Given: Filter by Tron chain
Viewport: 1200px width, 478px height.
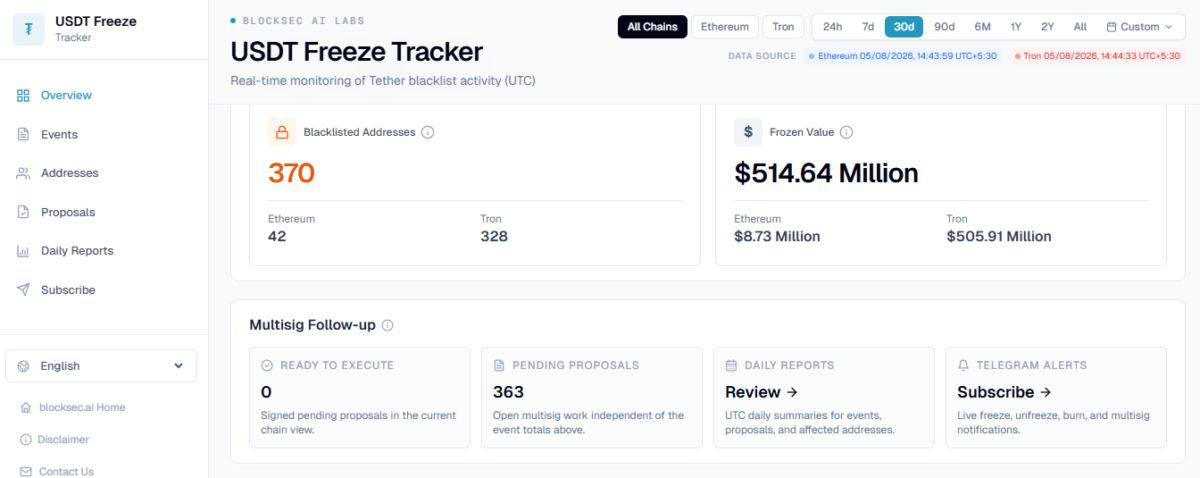Looking at the screenshot, I should pos(783,27).
